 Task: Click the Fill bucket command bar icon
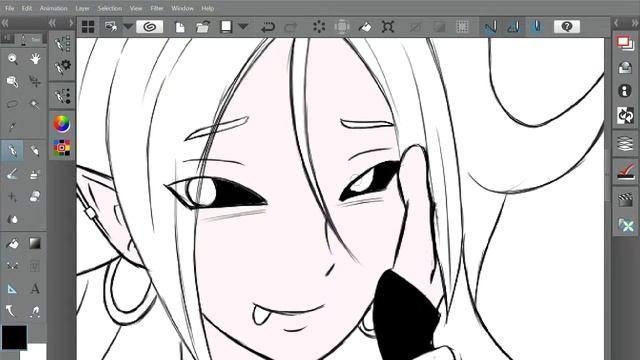click(365, 27)
